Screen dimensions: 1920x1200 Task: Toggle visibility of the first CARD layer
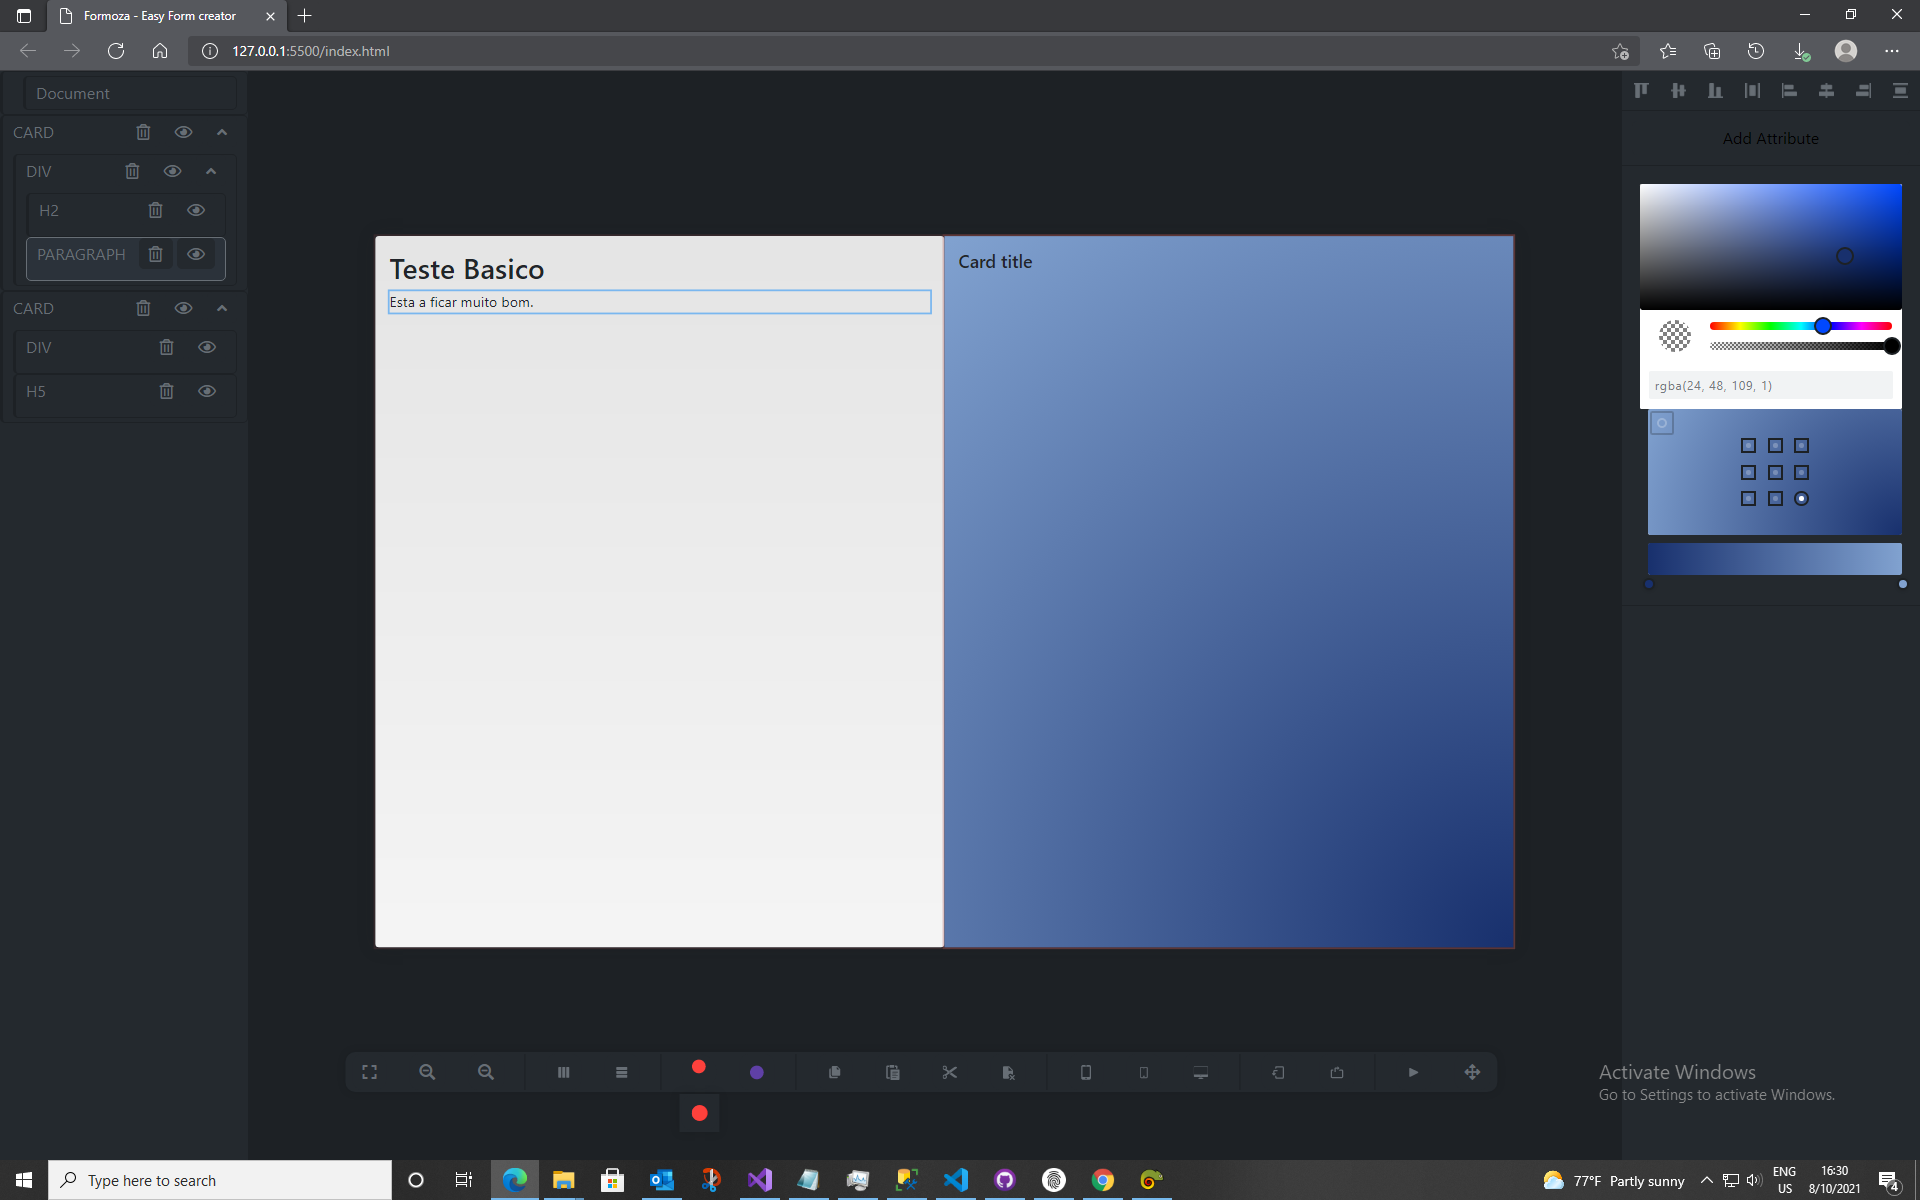[183, 132]
